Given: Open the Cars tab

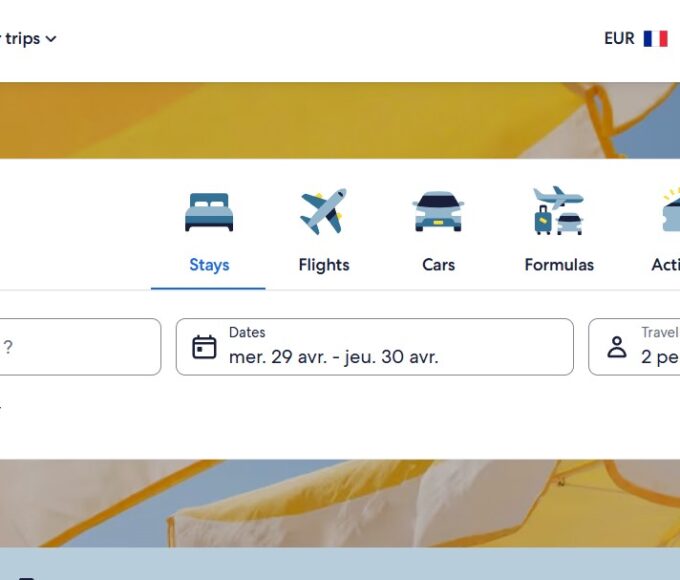Looking at the screenshot, I should 438,265.
